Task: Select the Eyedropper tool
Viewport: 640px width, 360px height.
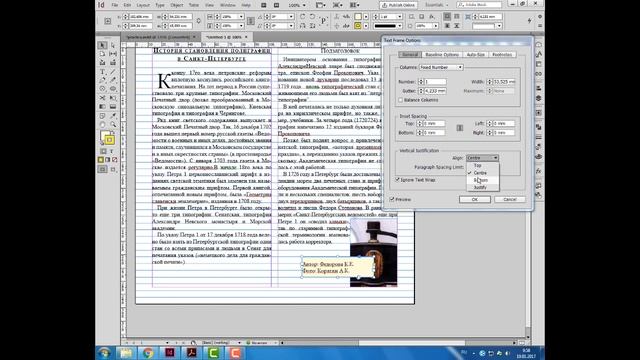Action: pos(113,116)
